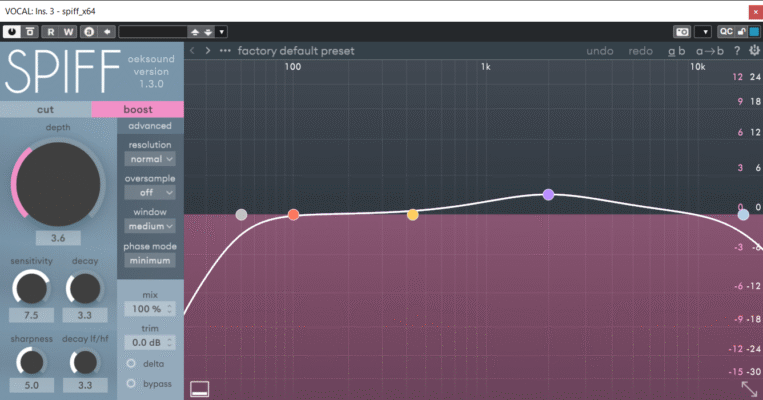Open the window dropdown set to medium
763x400 pixels.
[150, 226]
